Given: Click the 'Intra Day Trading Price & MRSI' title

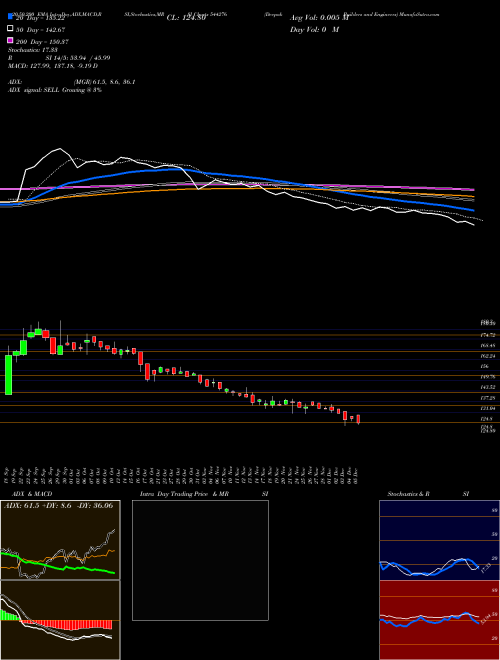Looking at the screenshot, I should pos(204,494).
